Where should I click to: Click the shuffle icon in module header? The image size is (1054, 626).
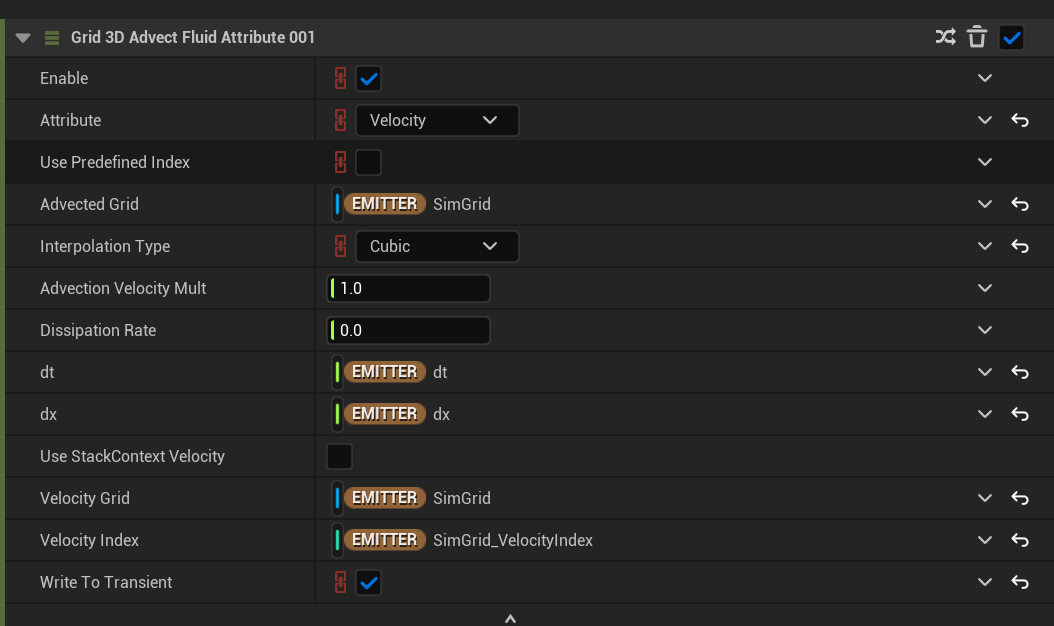(945, 38)
